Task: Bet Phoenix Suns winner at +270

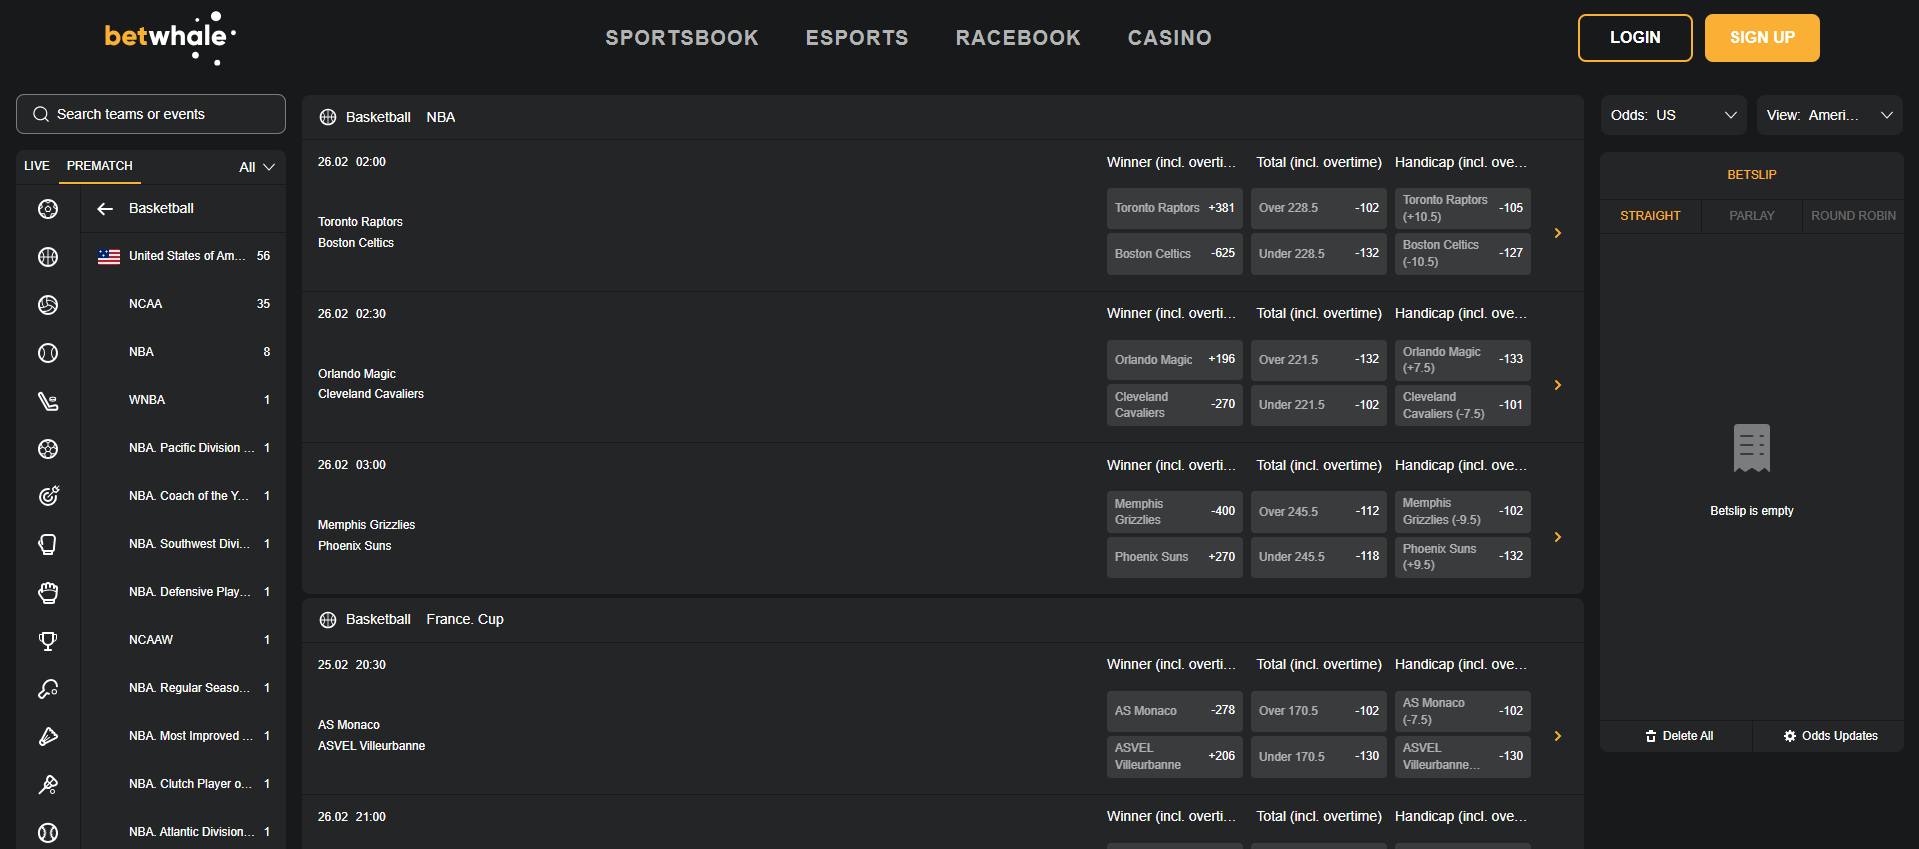Action: 1175,557
